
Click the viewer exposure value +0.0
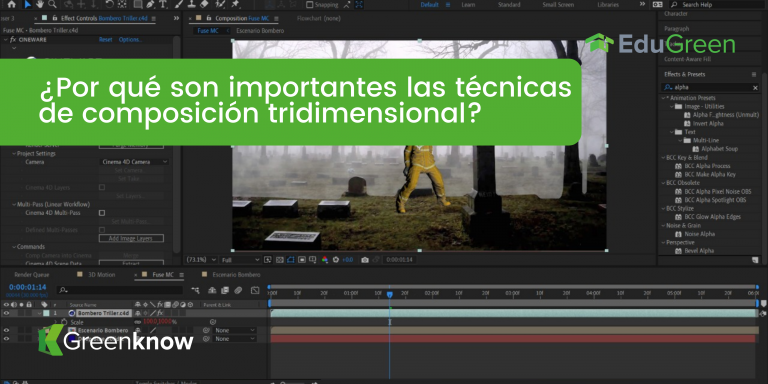click(x=347, y=260)
